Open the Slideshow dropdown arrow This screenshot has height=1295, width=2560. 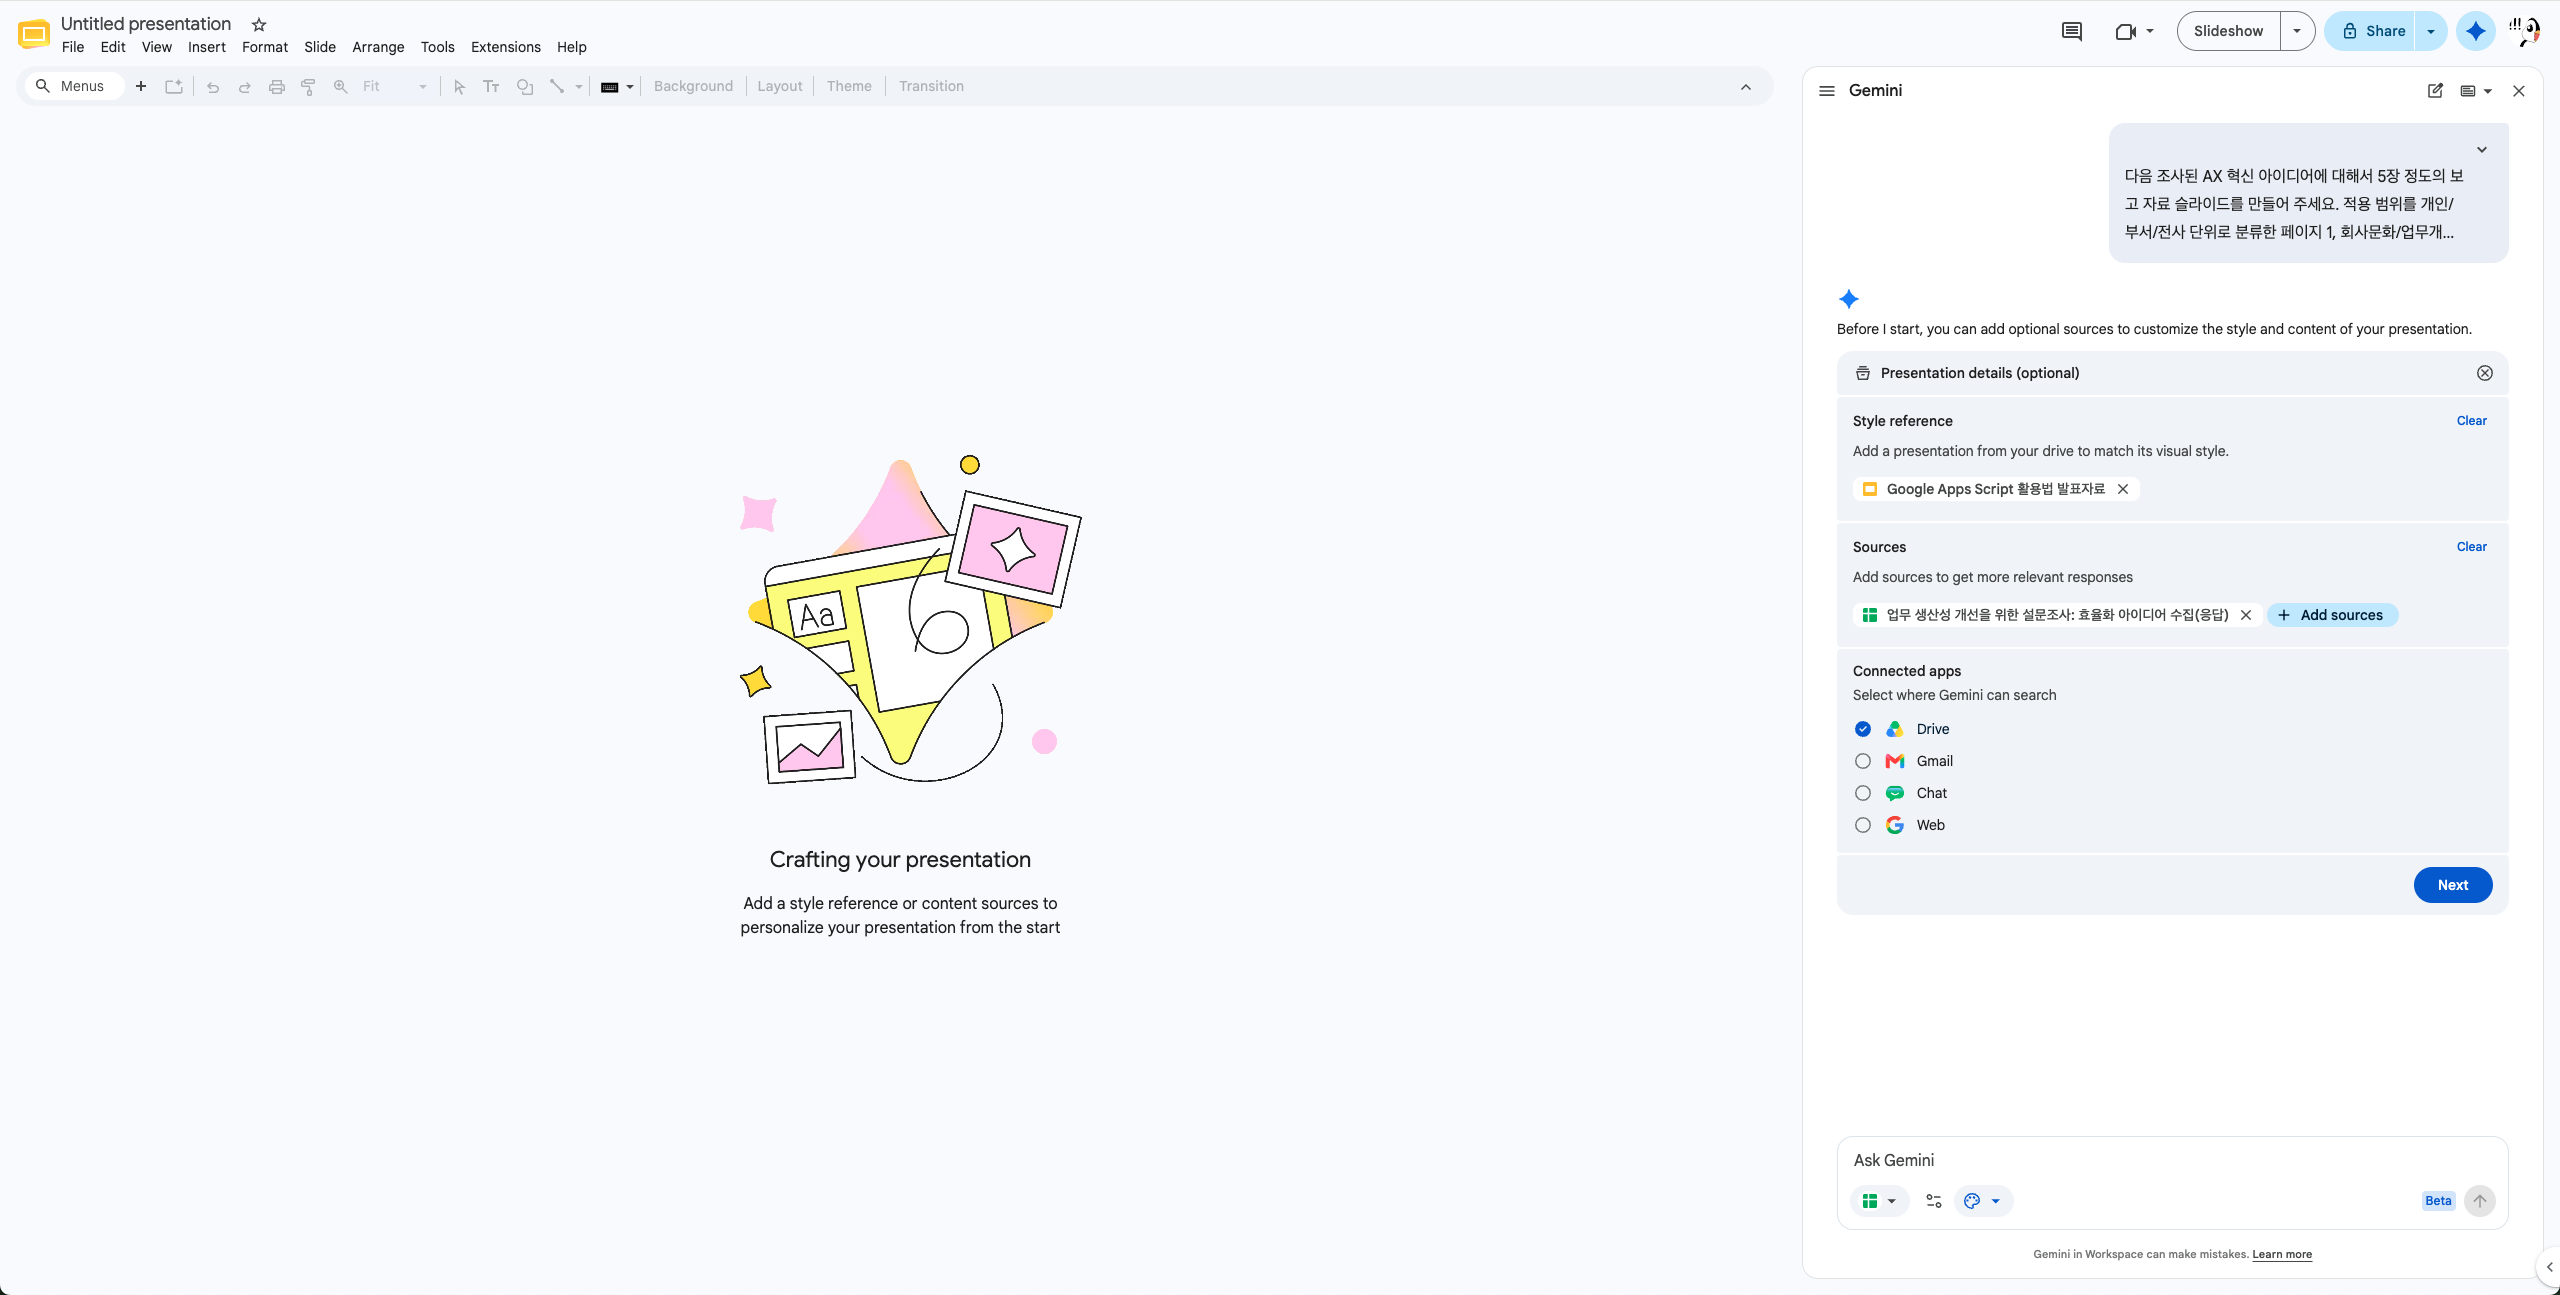(x=2297, y=31)
